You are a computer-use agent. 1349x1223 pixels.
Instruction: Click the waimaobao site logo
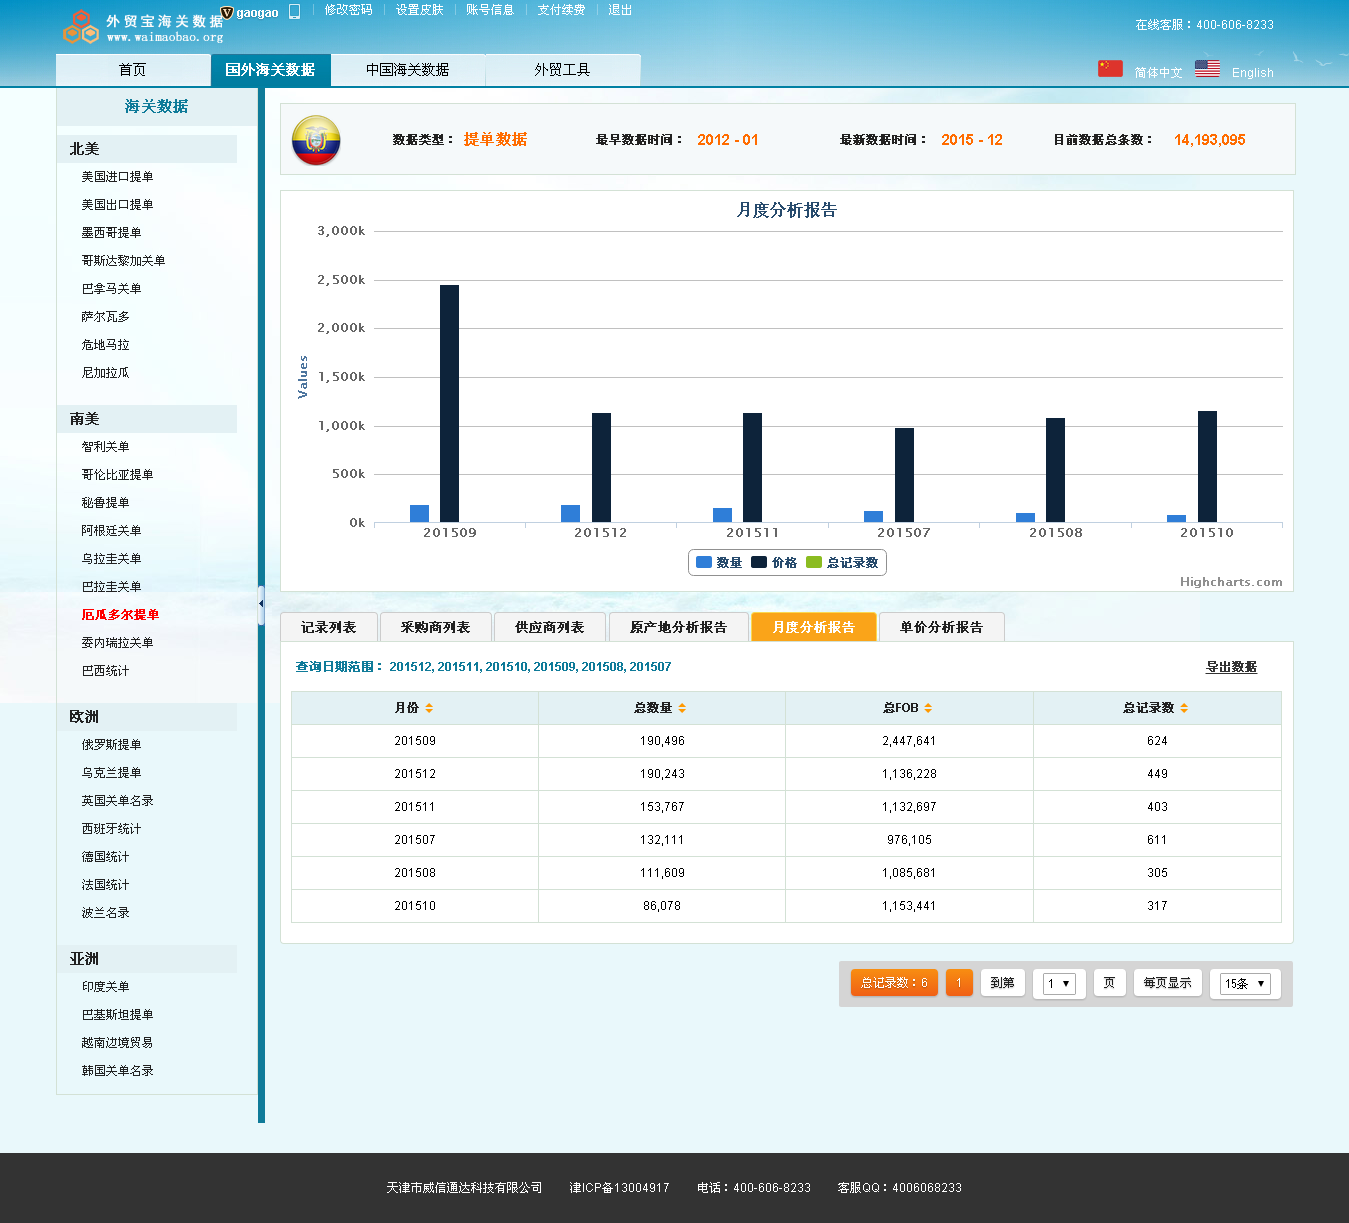pos(143,27)
